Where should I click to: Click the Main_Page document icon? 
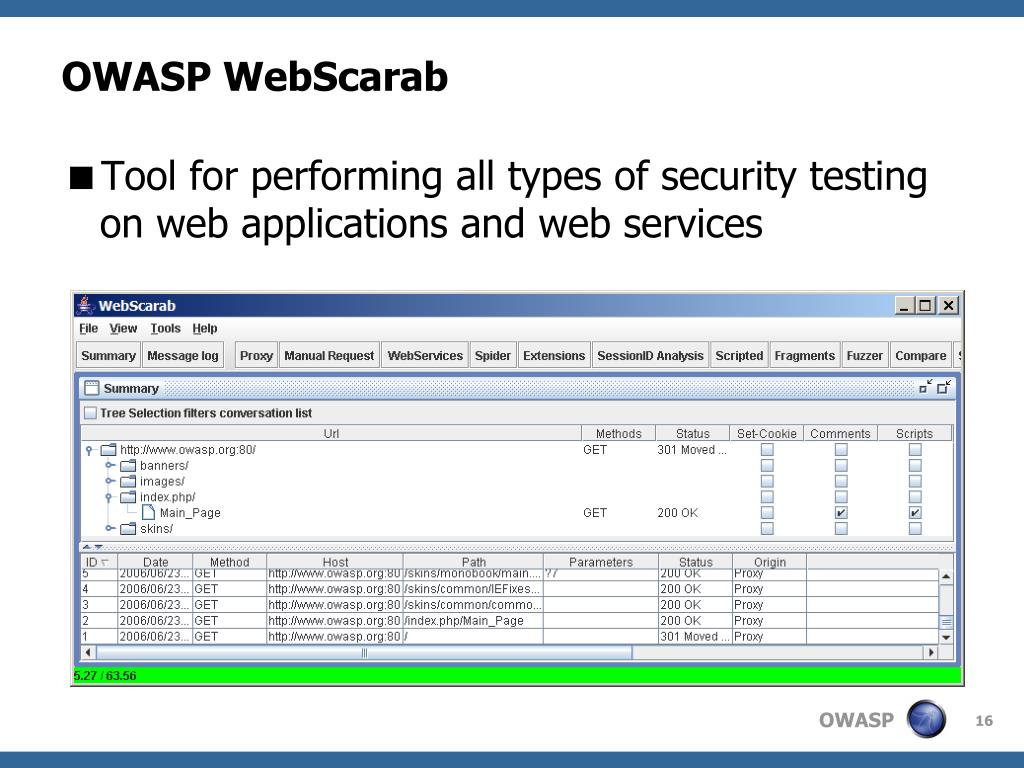(x=148, y=513)
